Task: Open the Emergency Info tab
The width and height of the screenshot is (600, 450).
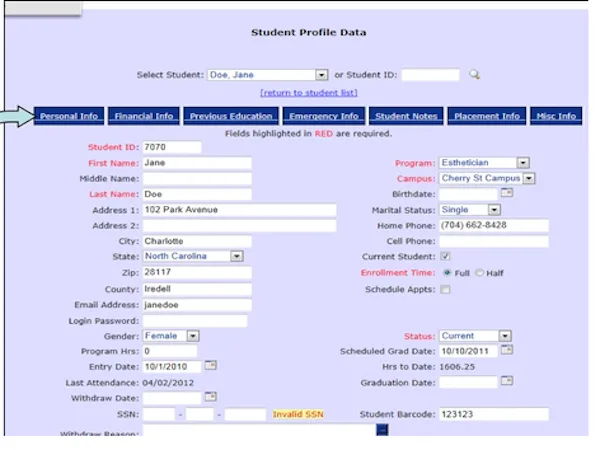Action: [324, 116]
